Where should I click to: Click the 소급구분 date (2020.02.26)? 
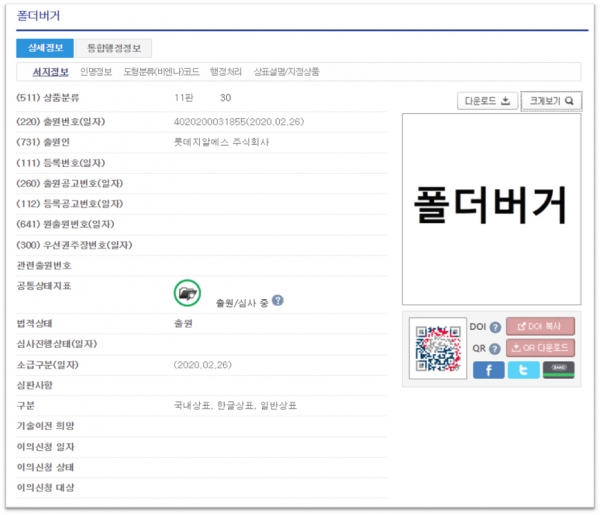(x=203, y=365)
